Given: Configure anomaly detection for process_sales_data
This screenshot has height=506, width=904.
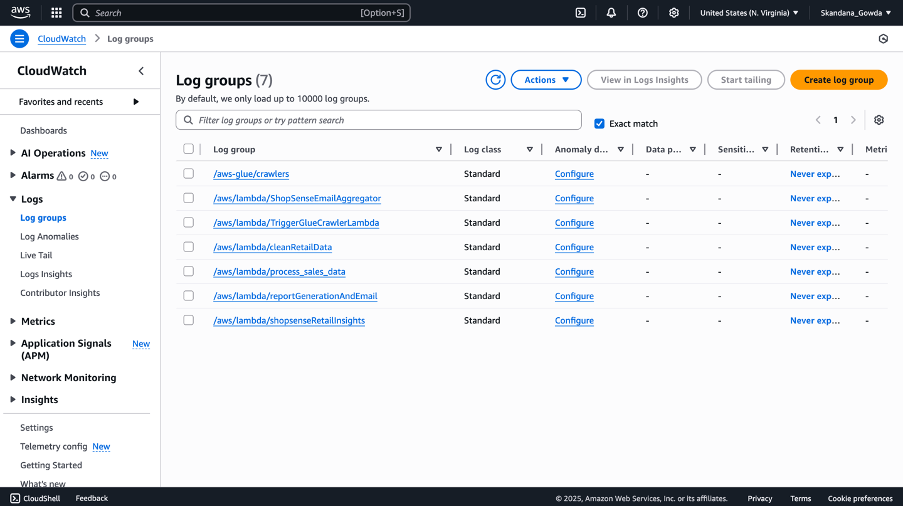Looking at the screenshot, I should (574, 271).
